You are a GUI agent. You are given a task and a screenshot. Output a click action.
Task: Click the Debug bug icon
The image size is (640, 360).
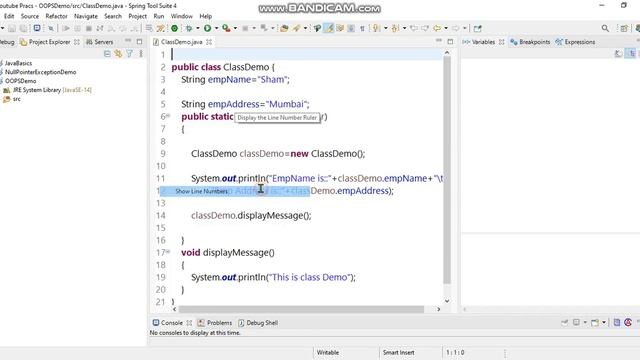point(189,28)
